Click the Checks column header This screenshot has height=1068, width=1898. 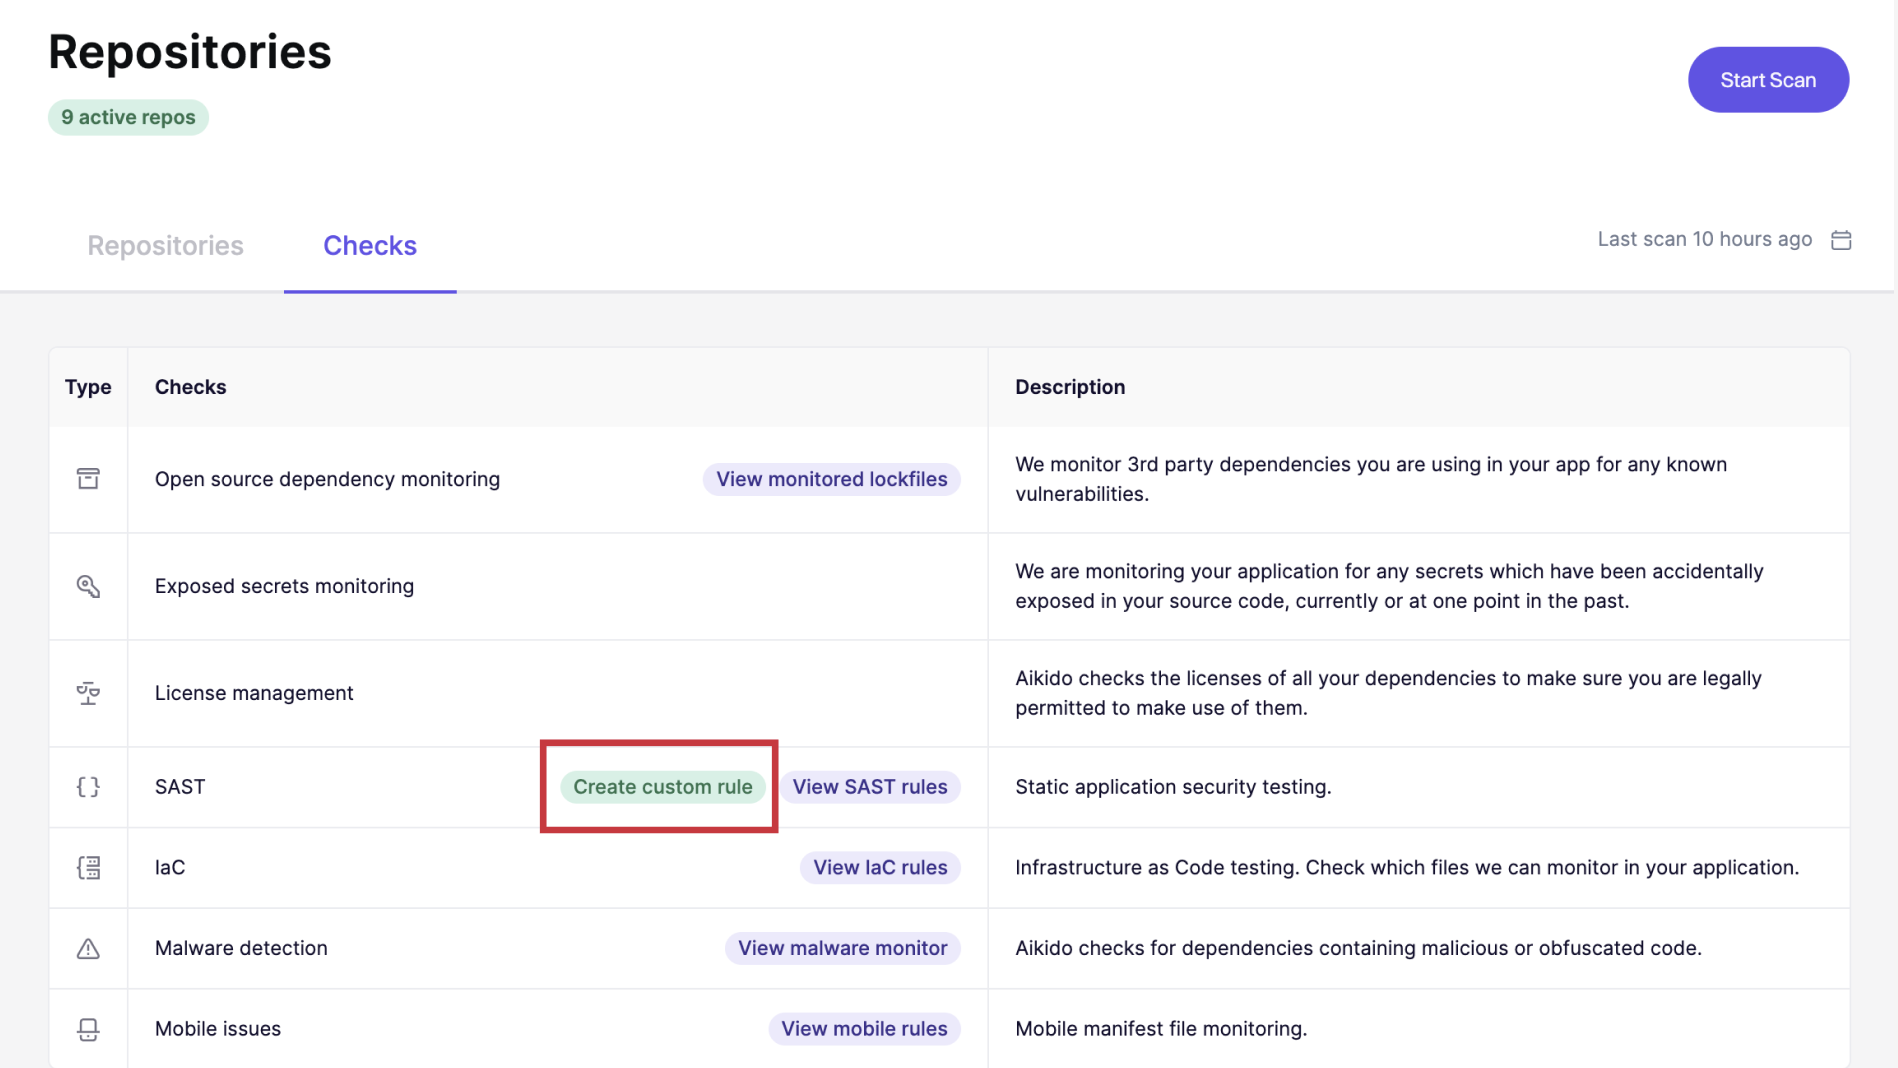pyautogui.click(x=190, y=387)
